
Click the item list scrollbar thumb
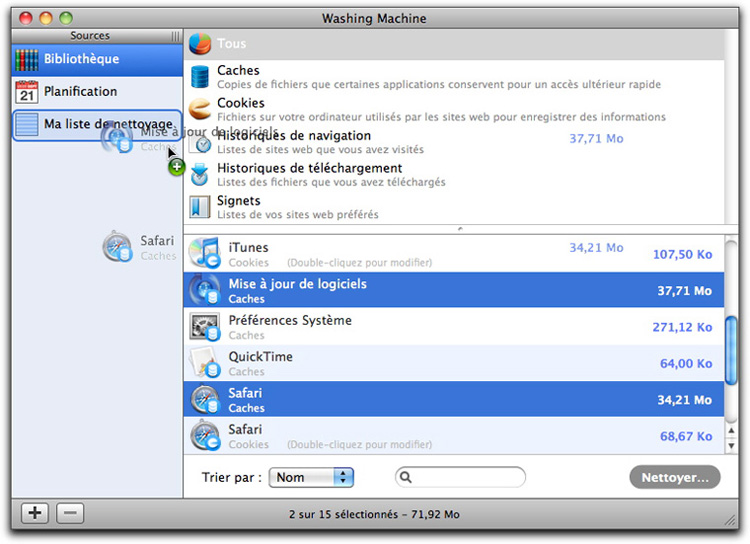coord(731,350)
